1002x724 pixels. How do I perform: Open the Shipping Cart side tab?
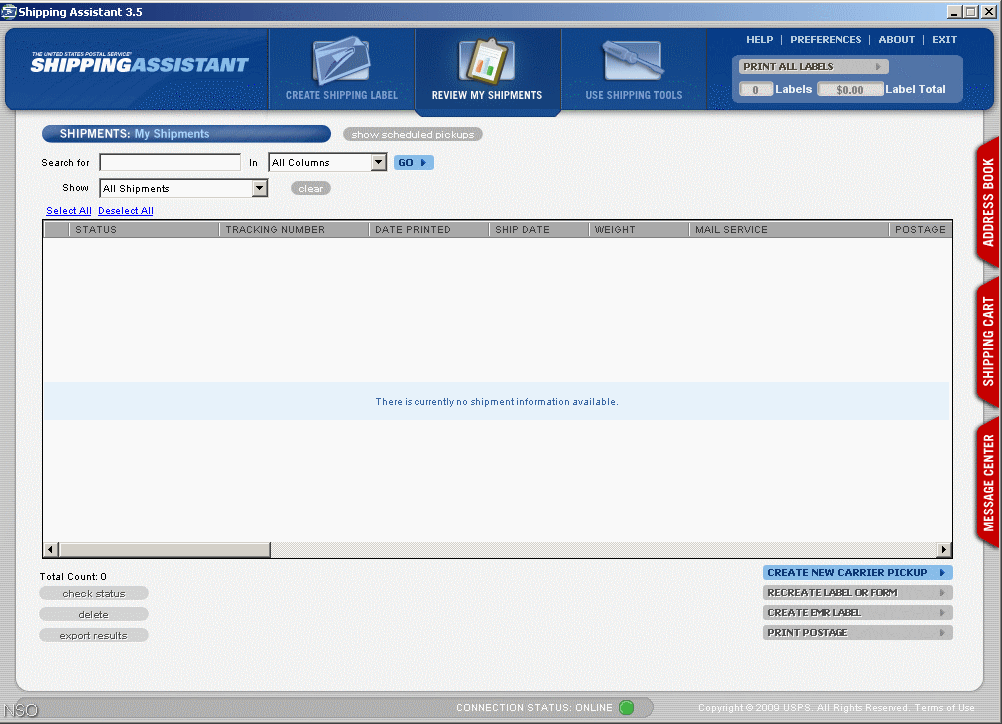988,341
